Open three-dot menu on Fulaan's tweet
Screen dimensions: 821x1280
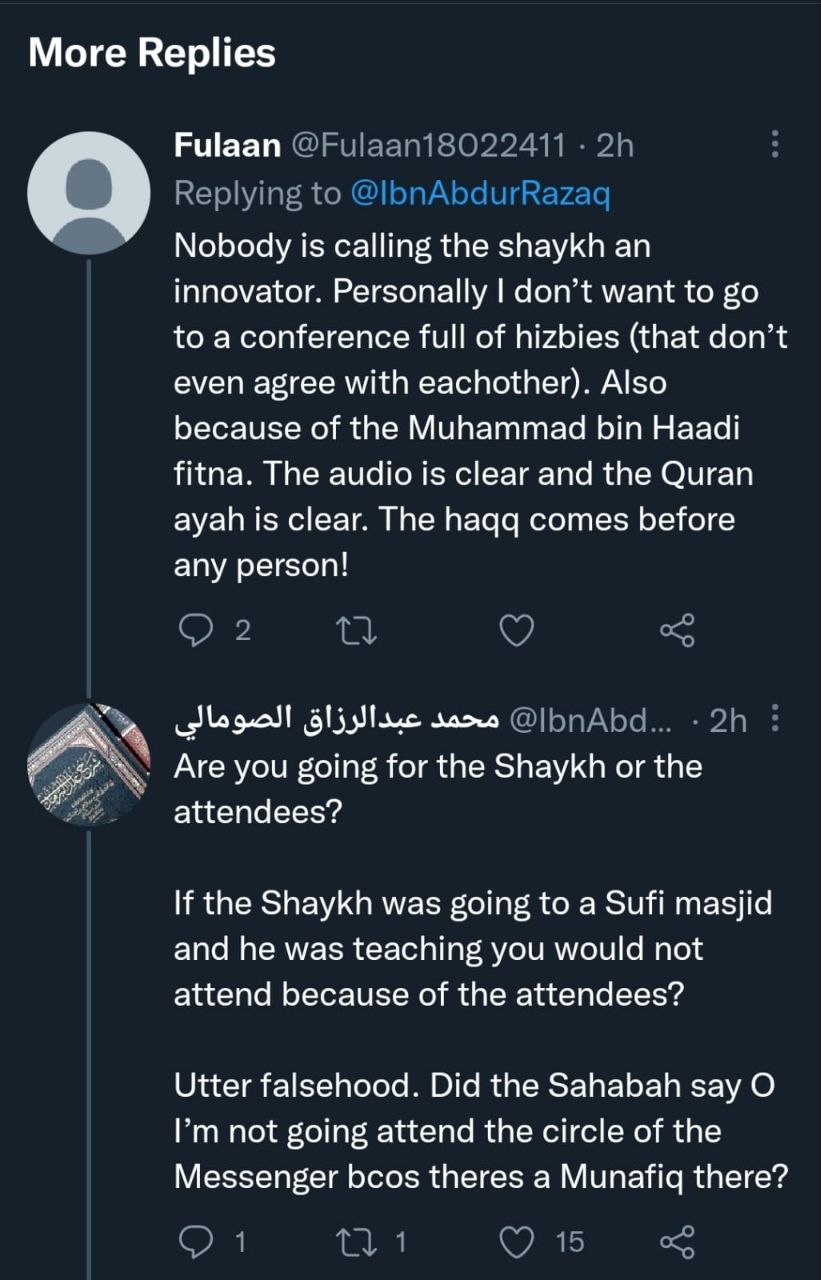click(x=774, y=145)
